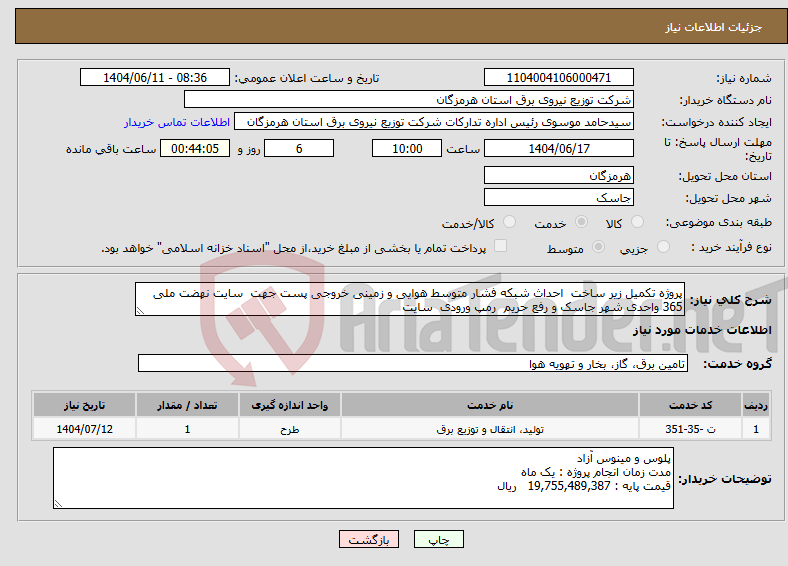Click the buyer notes text area
Viewport: 788px width, 566px height.
point(363,478)
